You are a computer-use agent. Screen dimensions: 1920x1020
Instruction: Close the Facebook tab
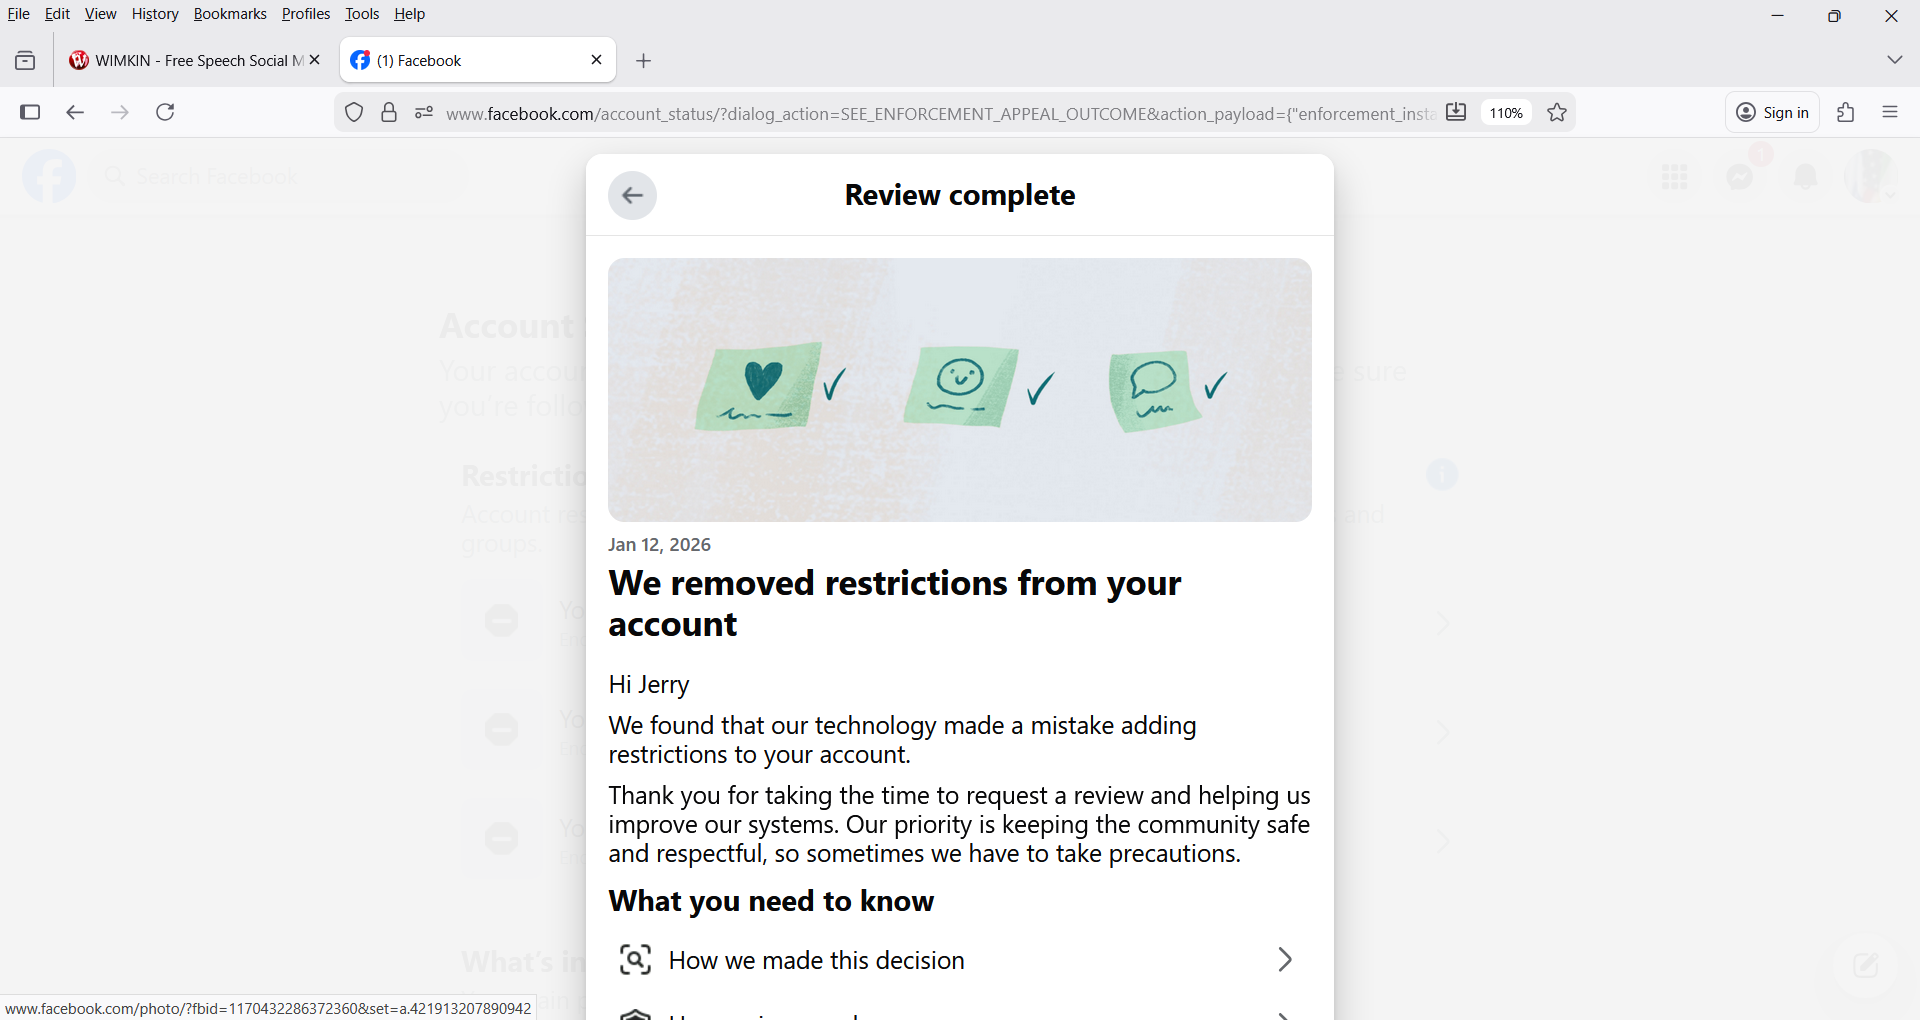coord(597,60)
